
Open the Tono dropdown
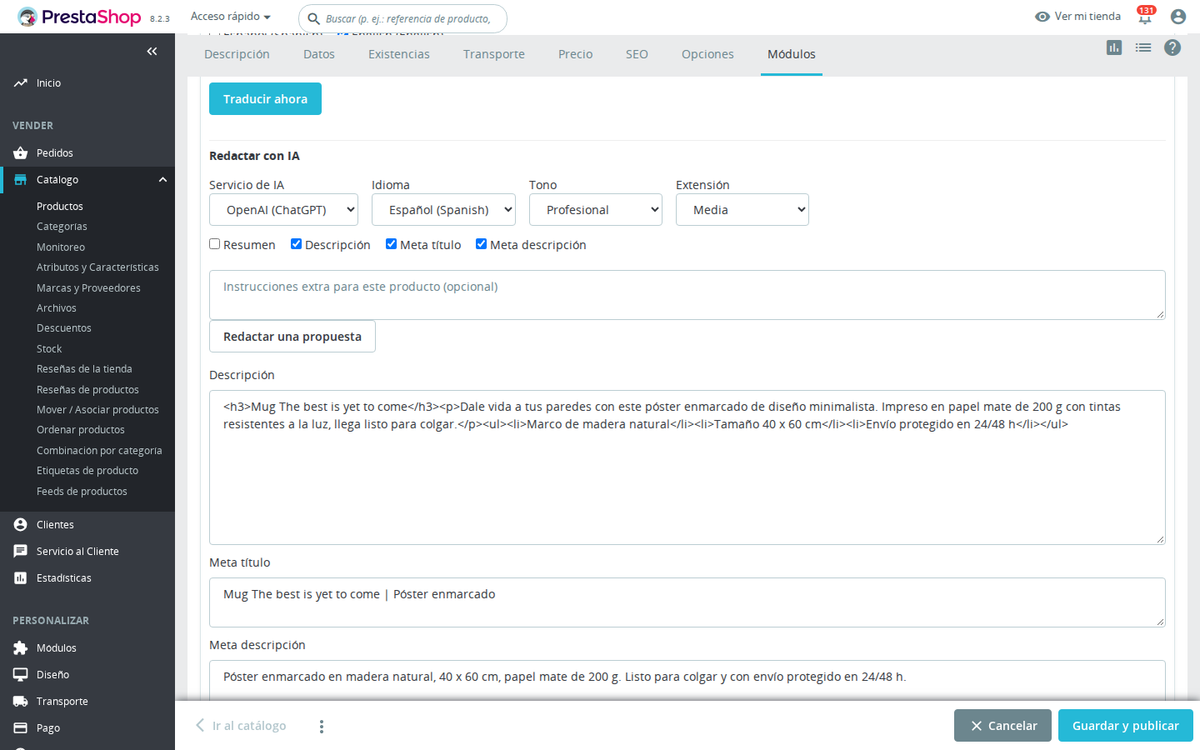click(x=595, y=210)
